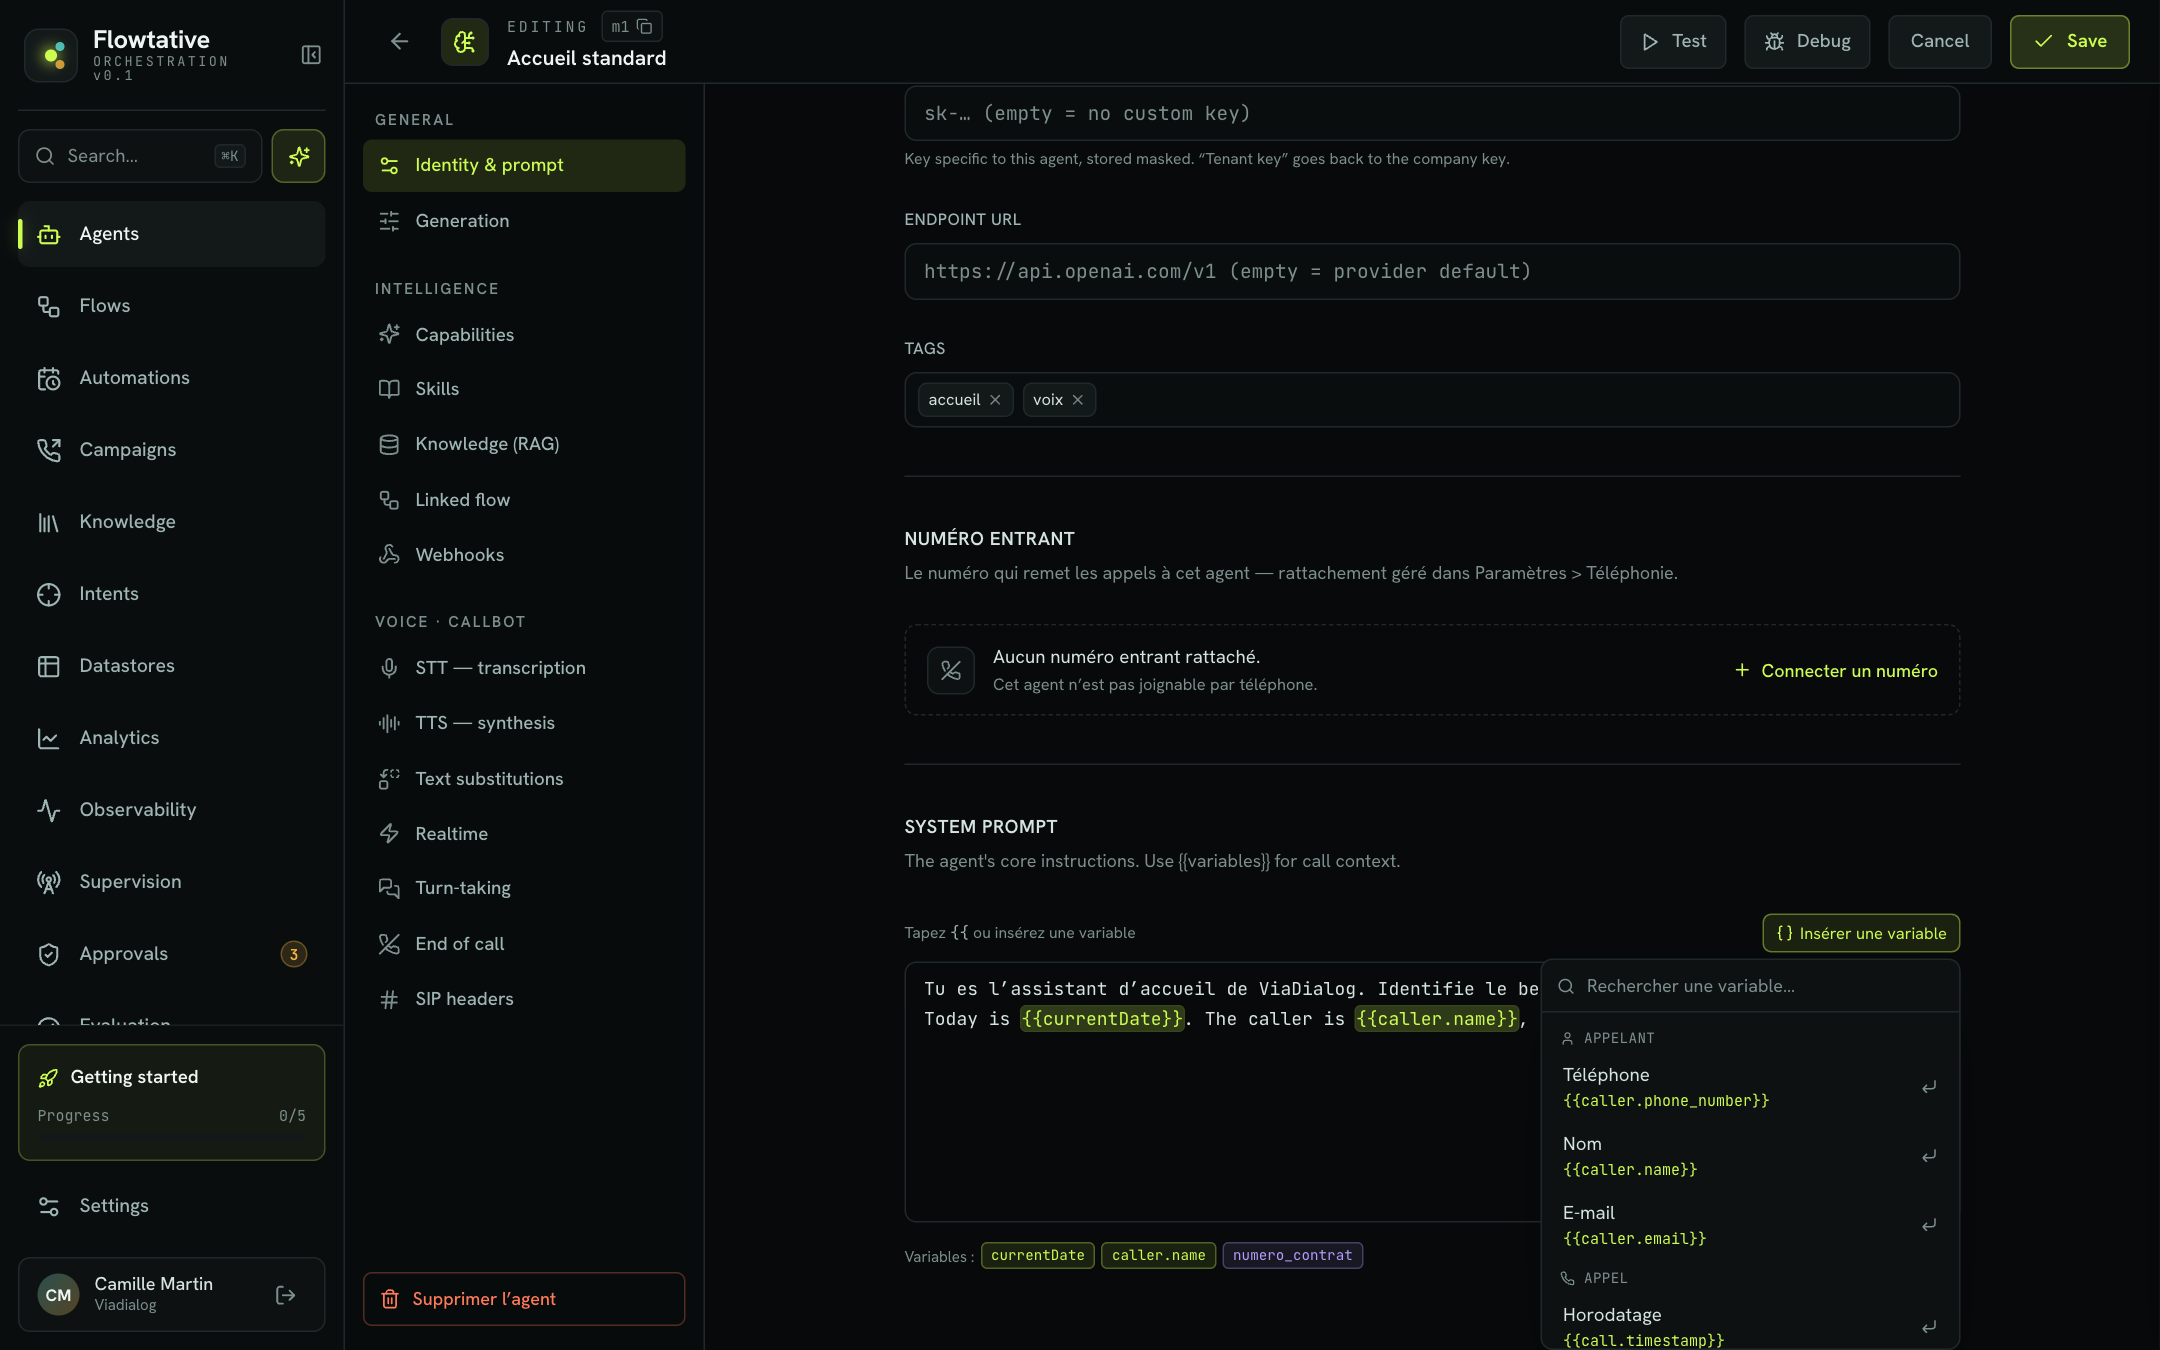The height and width of the screenshot is (1350, 2160).
Task: Click Insérer une variable button
Action: pos(1861,933)
